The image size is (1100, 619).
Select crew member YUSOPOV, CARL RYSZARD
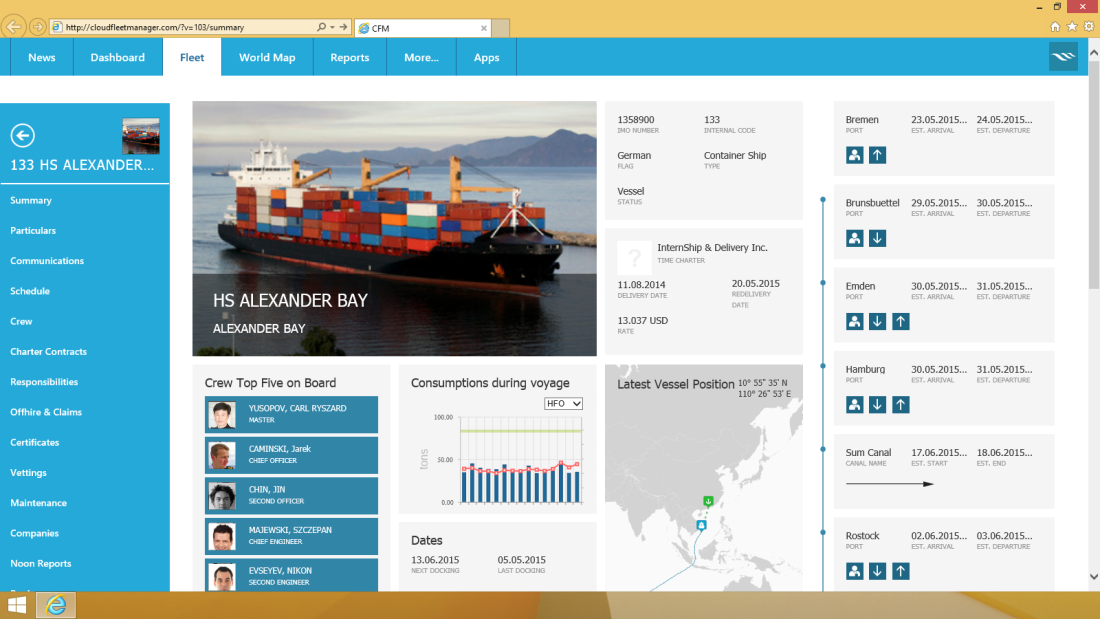291,414
